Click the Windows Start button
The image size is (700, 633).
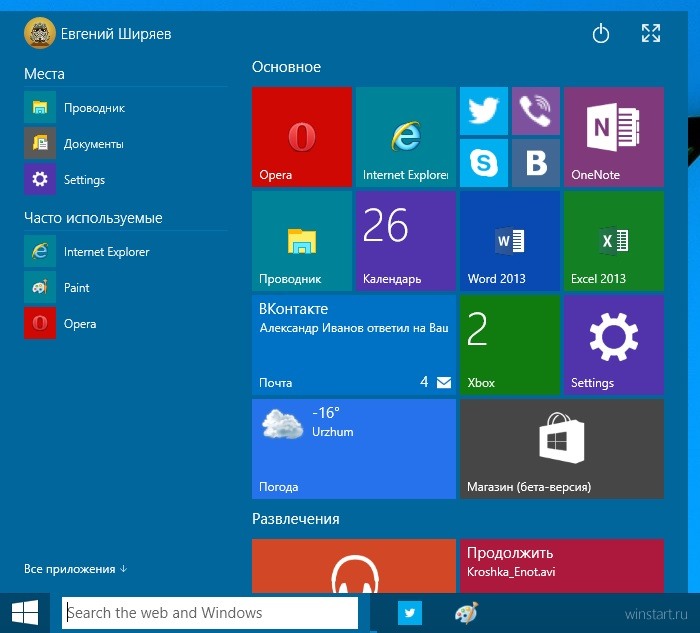(25, 613)
